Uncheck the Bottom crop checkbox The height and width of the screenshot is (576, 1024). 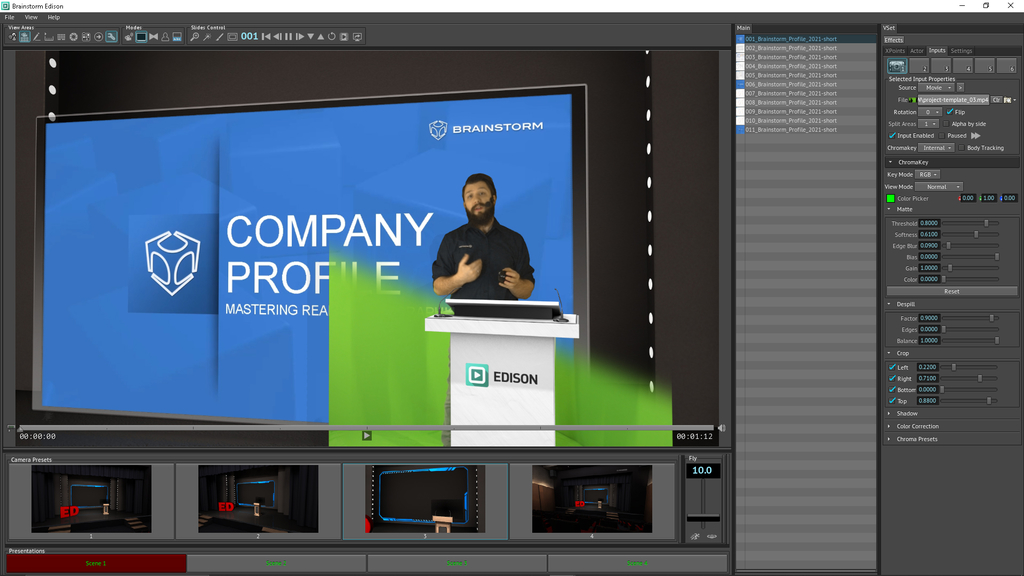[892, 389]
